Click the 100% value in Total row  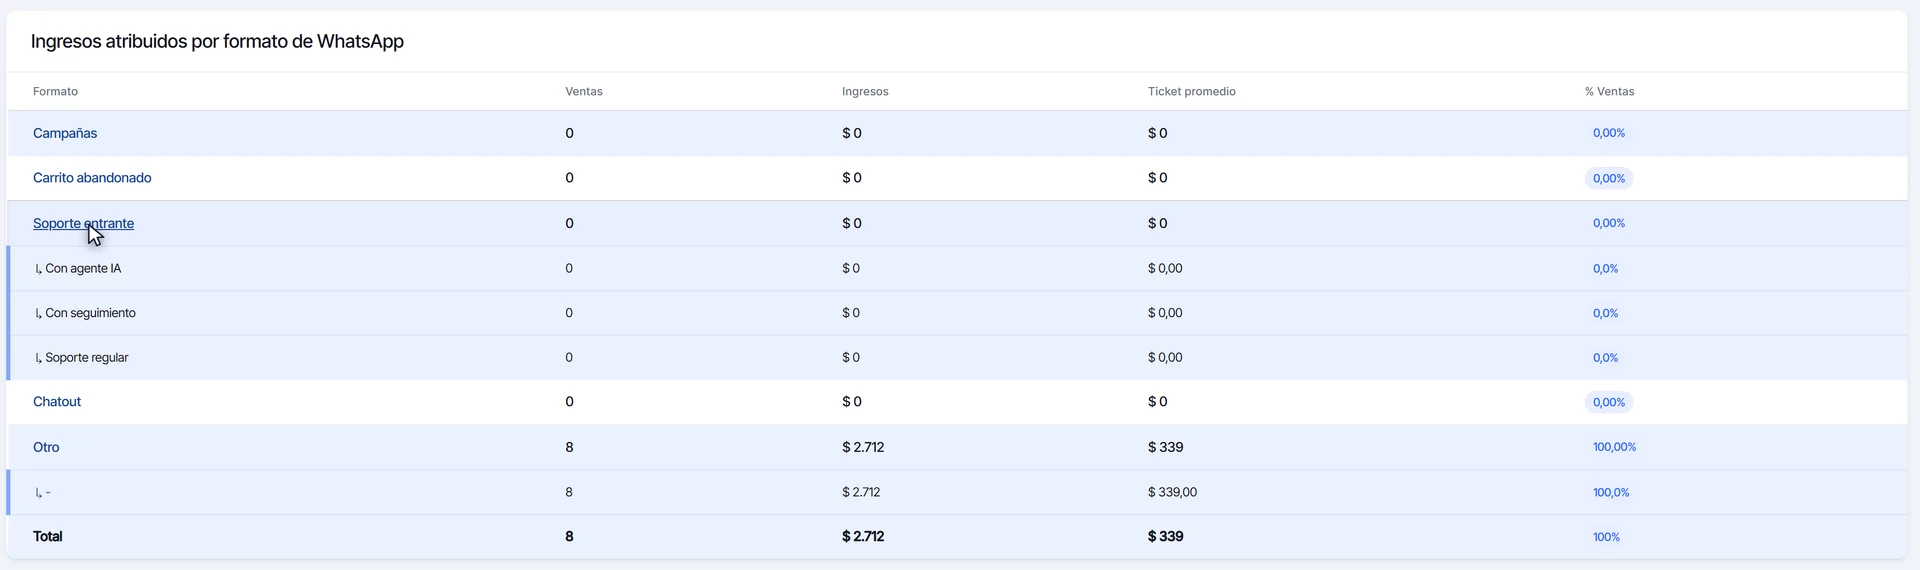point(1606,537)
